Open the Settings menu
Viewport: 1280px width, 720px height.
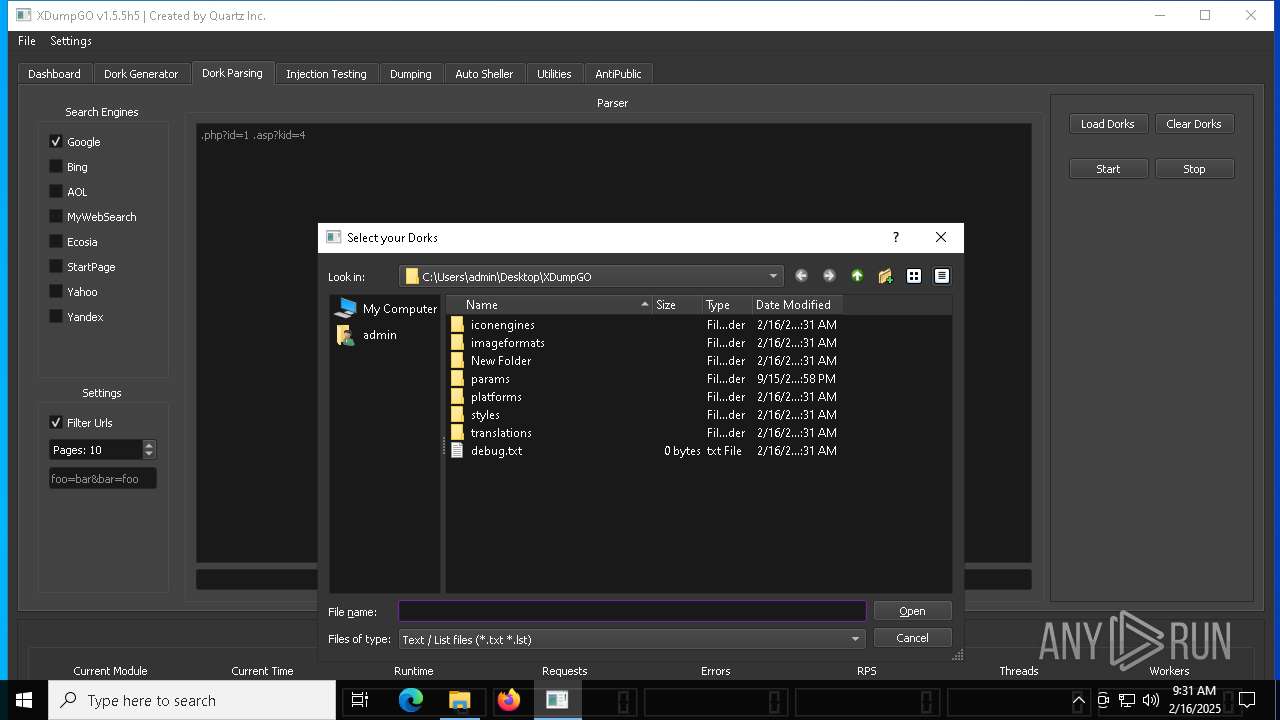[71, 41]
